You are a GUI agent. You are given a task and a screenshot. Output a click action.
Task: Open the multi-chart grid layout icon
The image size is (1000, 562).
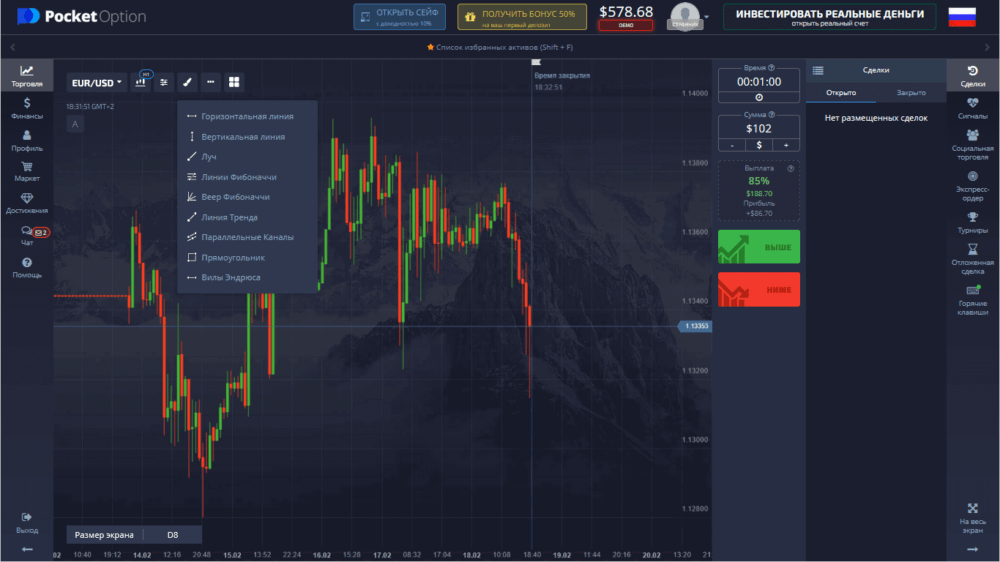[234, 82]
